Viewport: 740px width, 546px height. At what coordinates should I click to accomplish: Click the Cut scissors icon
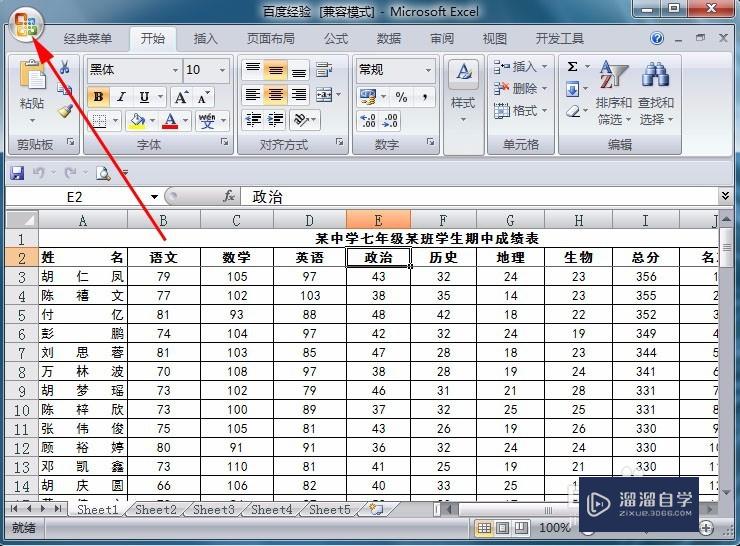click(65, 67)
